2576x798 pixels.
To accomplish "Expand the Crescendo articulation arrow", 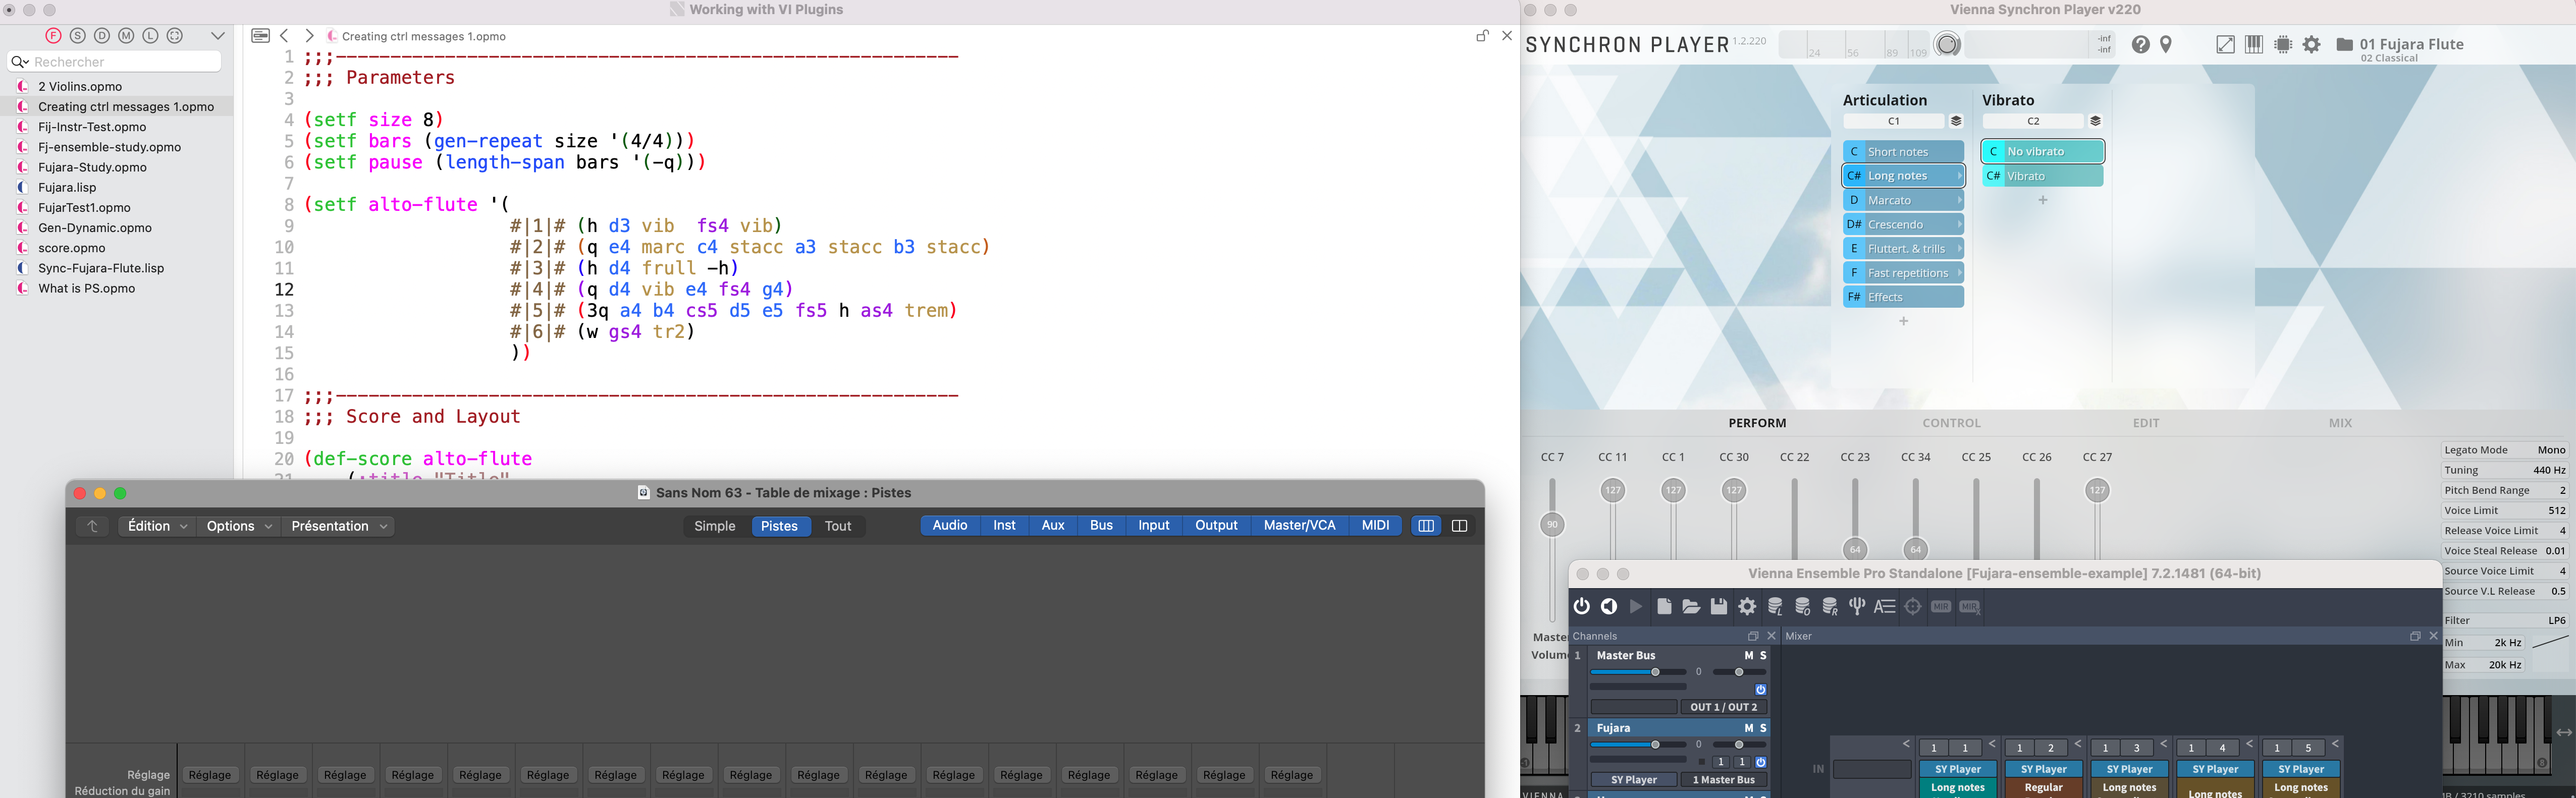I will pos(1959,224).
